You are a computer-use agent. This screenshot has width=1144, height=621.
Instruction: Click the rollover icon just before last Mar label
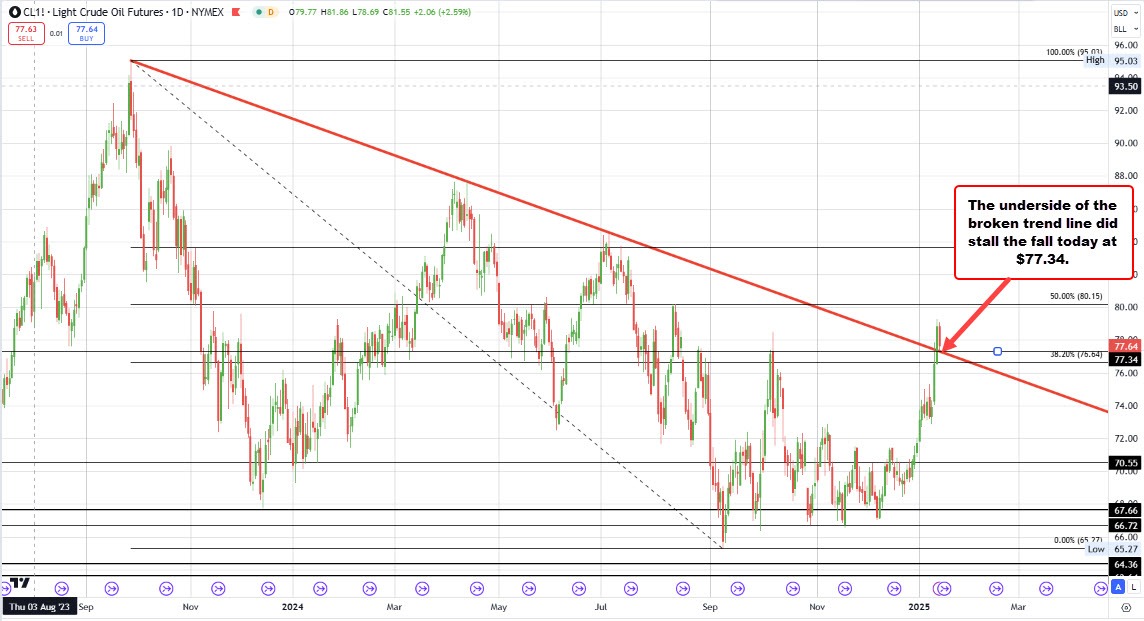pos(996,588)
